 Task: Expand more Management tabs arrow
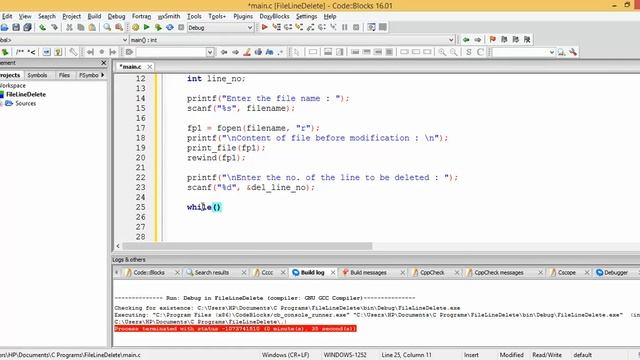(x=102, y=75)
